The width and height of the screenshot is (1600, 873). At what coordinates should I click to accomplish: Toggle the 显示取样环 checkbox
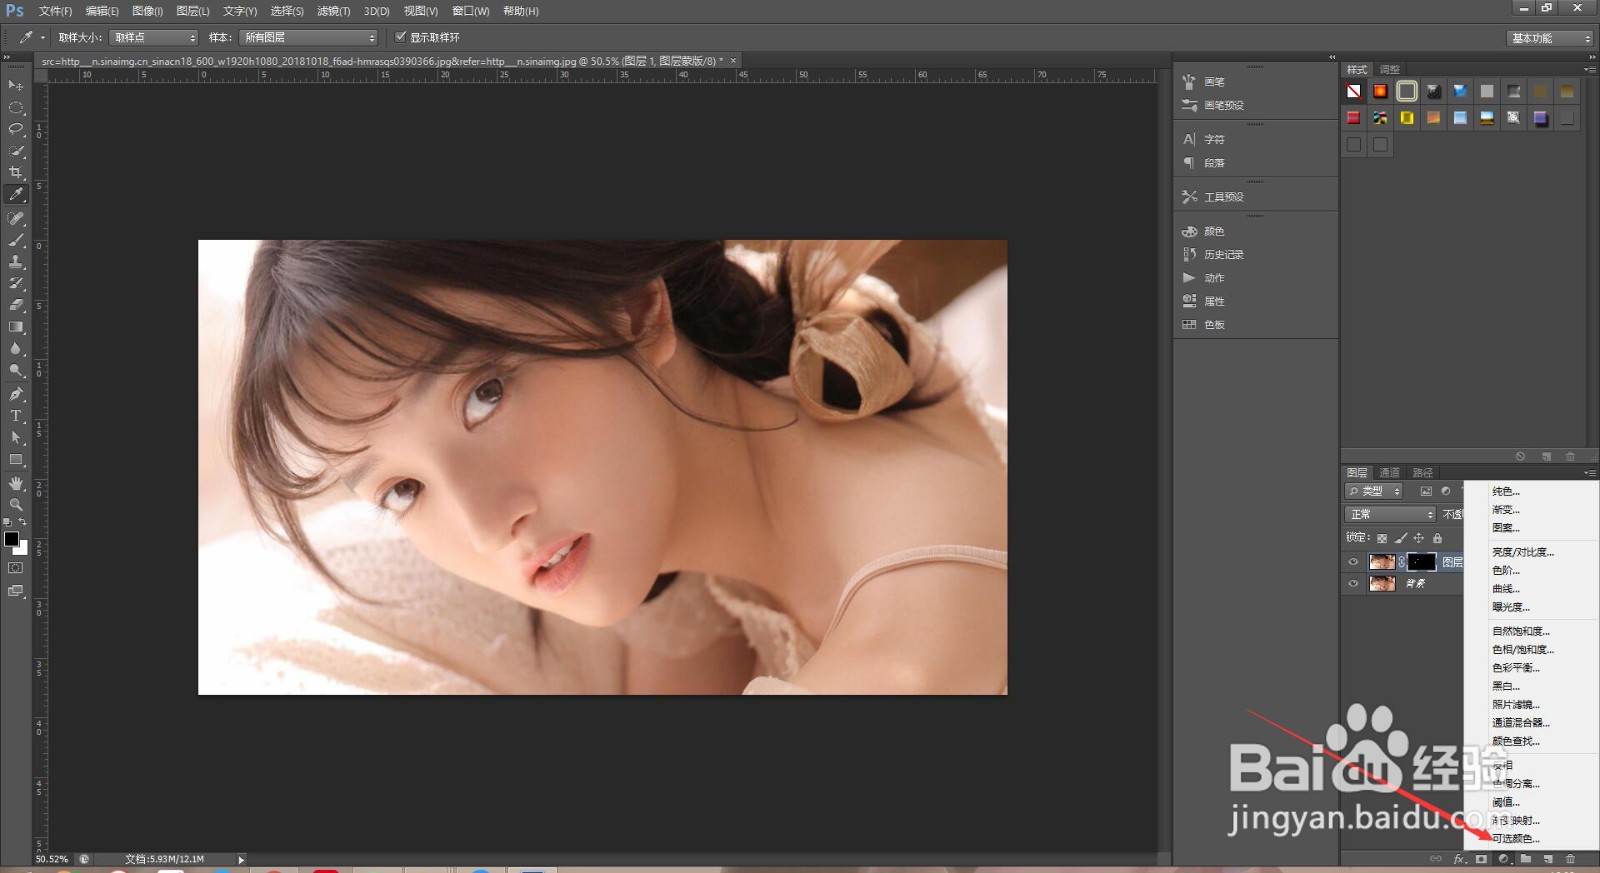(x=401, y=37)
